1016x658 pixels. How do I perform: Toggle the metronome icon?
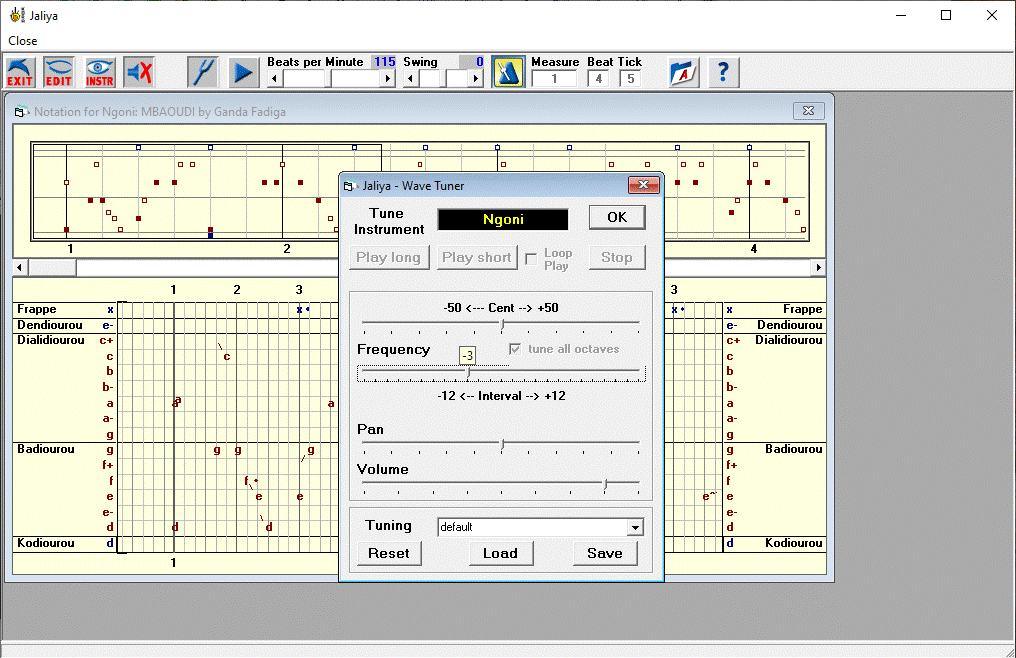(x=508, y=72)
